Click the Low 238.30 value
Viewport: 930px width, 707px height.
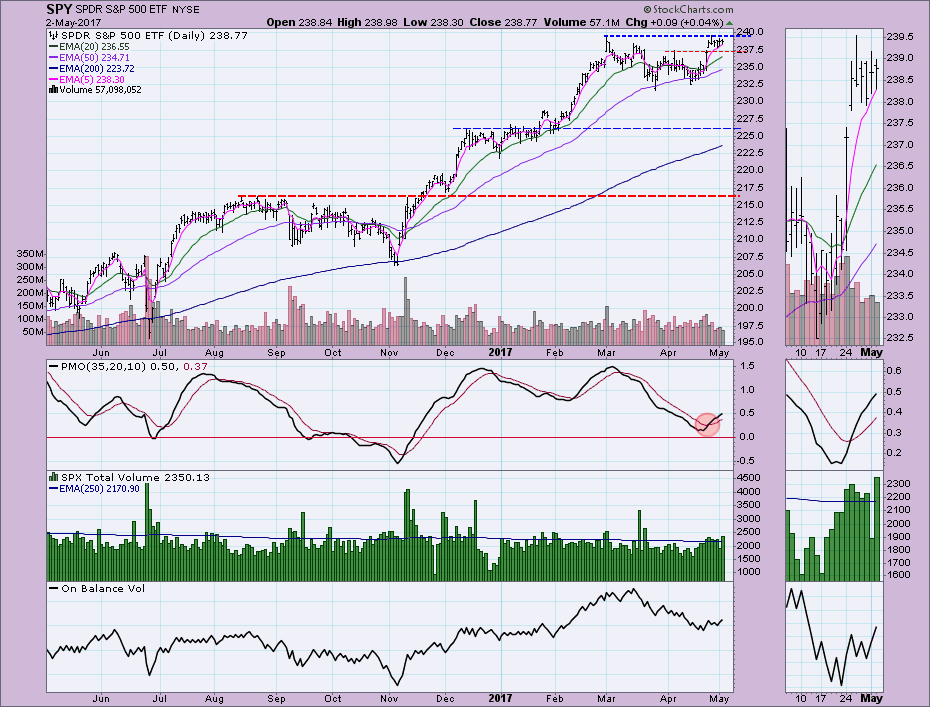coord(434,23)
